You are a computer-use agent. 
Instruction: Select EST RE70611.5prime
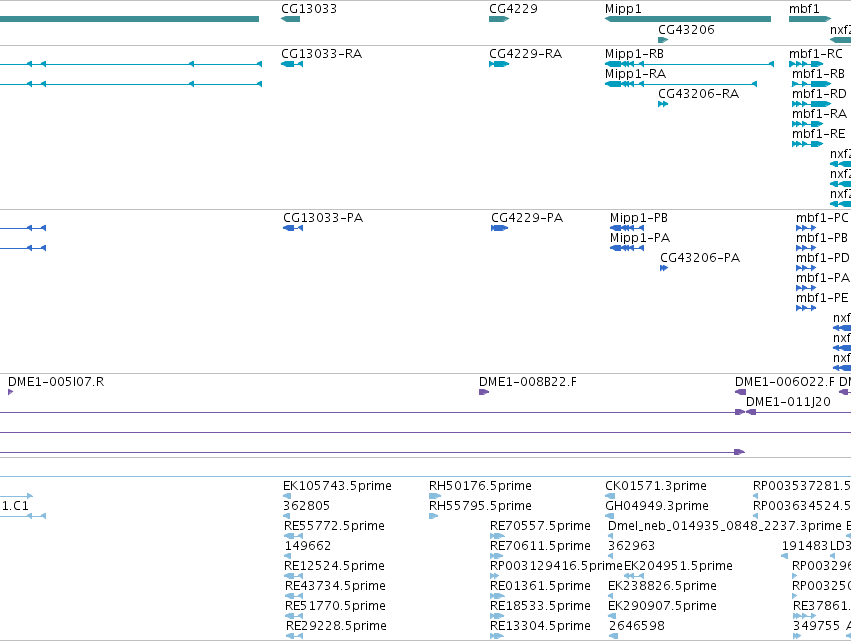[x=540, y=546]
